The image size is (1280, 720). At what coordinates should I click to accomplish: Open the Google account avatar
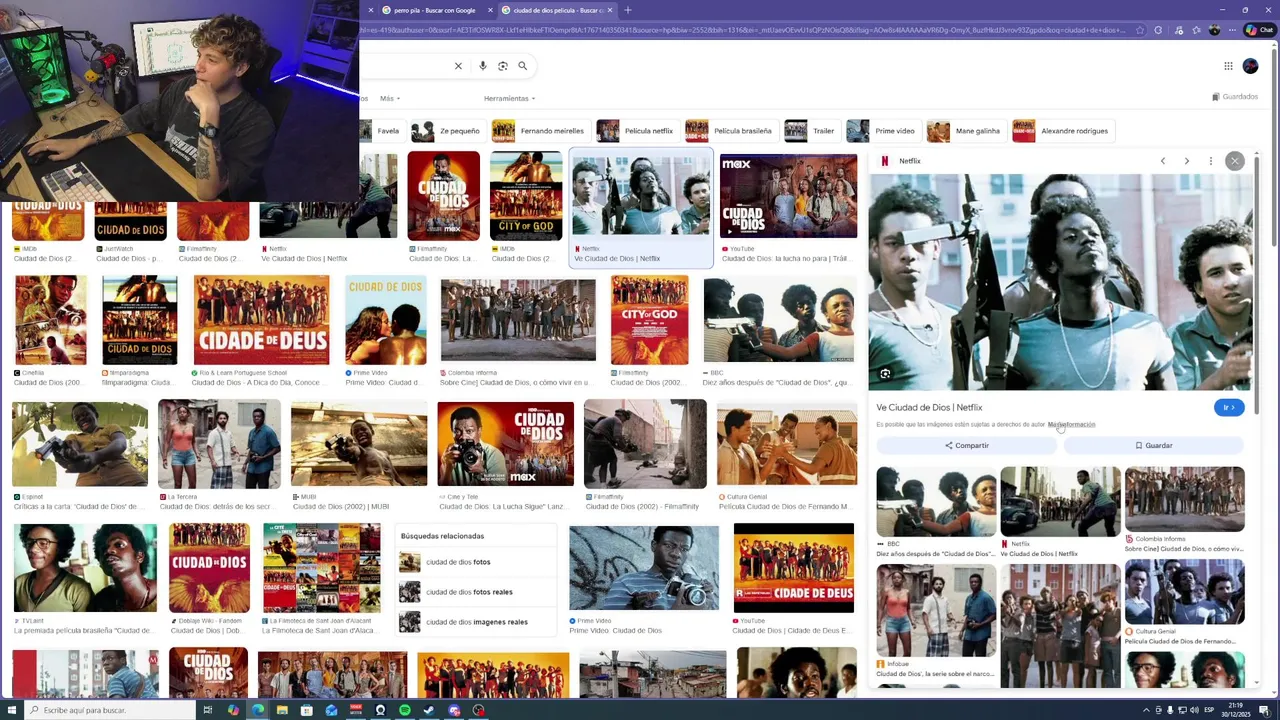tap(1250, 66)
